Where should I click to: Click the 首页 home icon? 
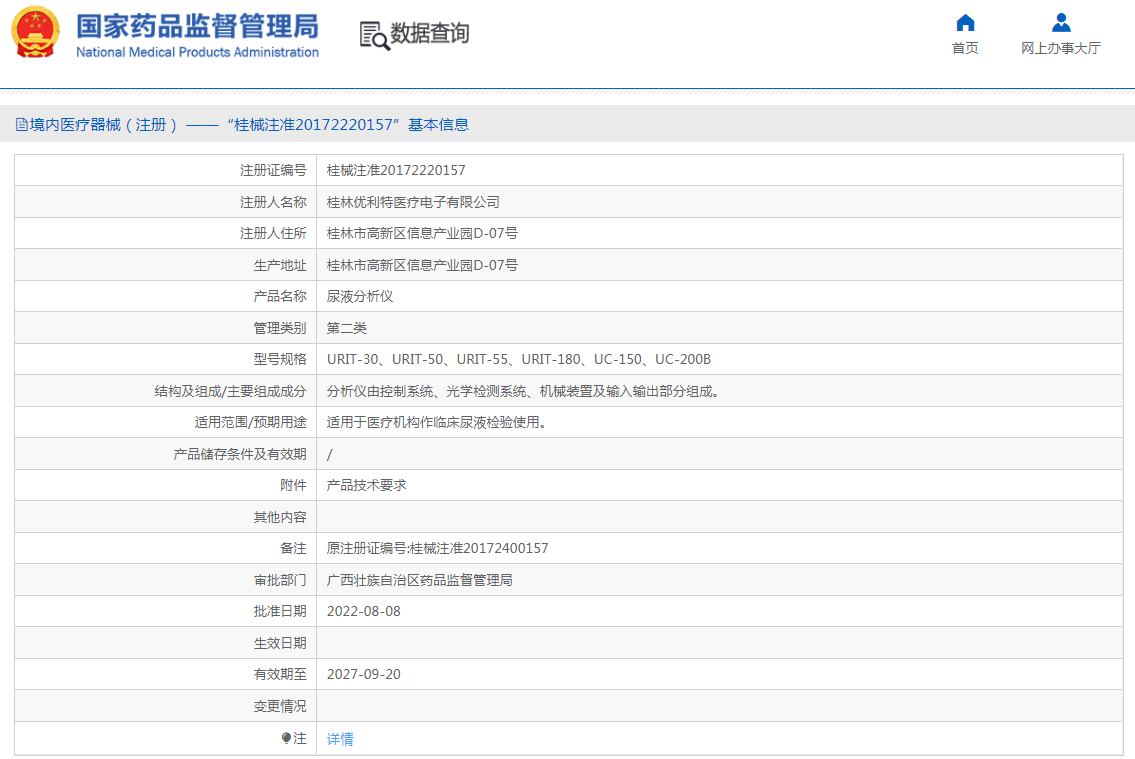(x=964, y=22)
